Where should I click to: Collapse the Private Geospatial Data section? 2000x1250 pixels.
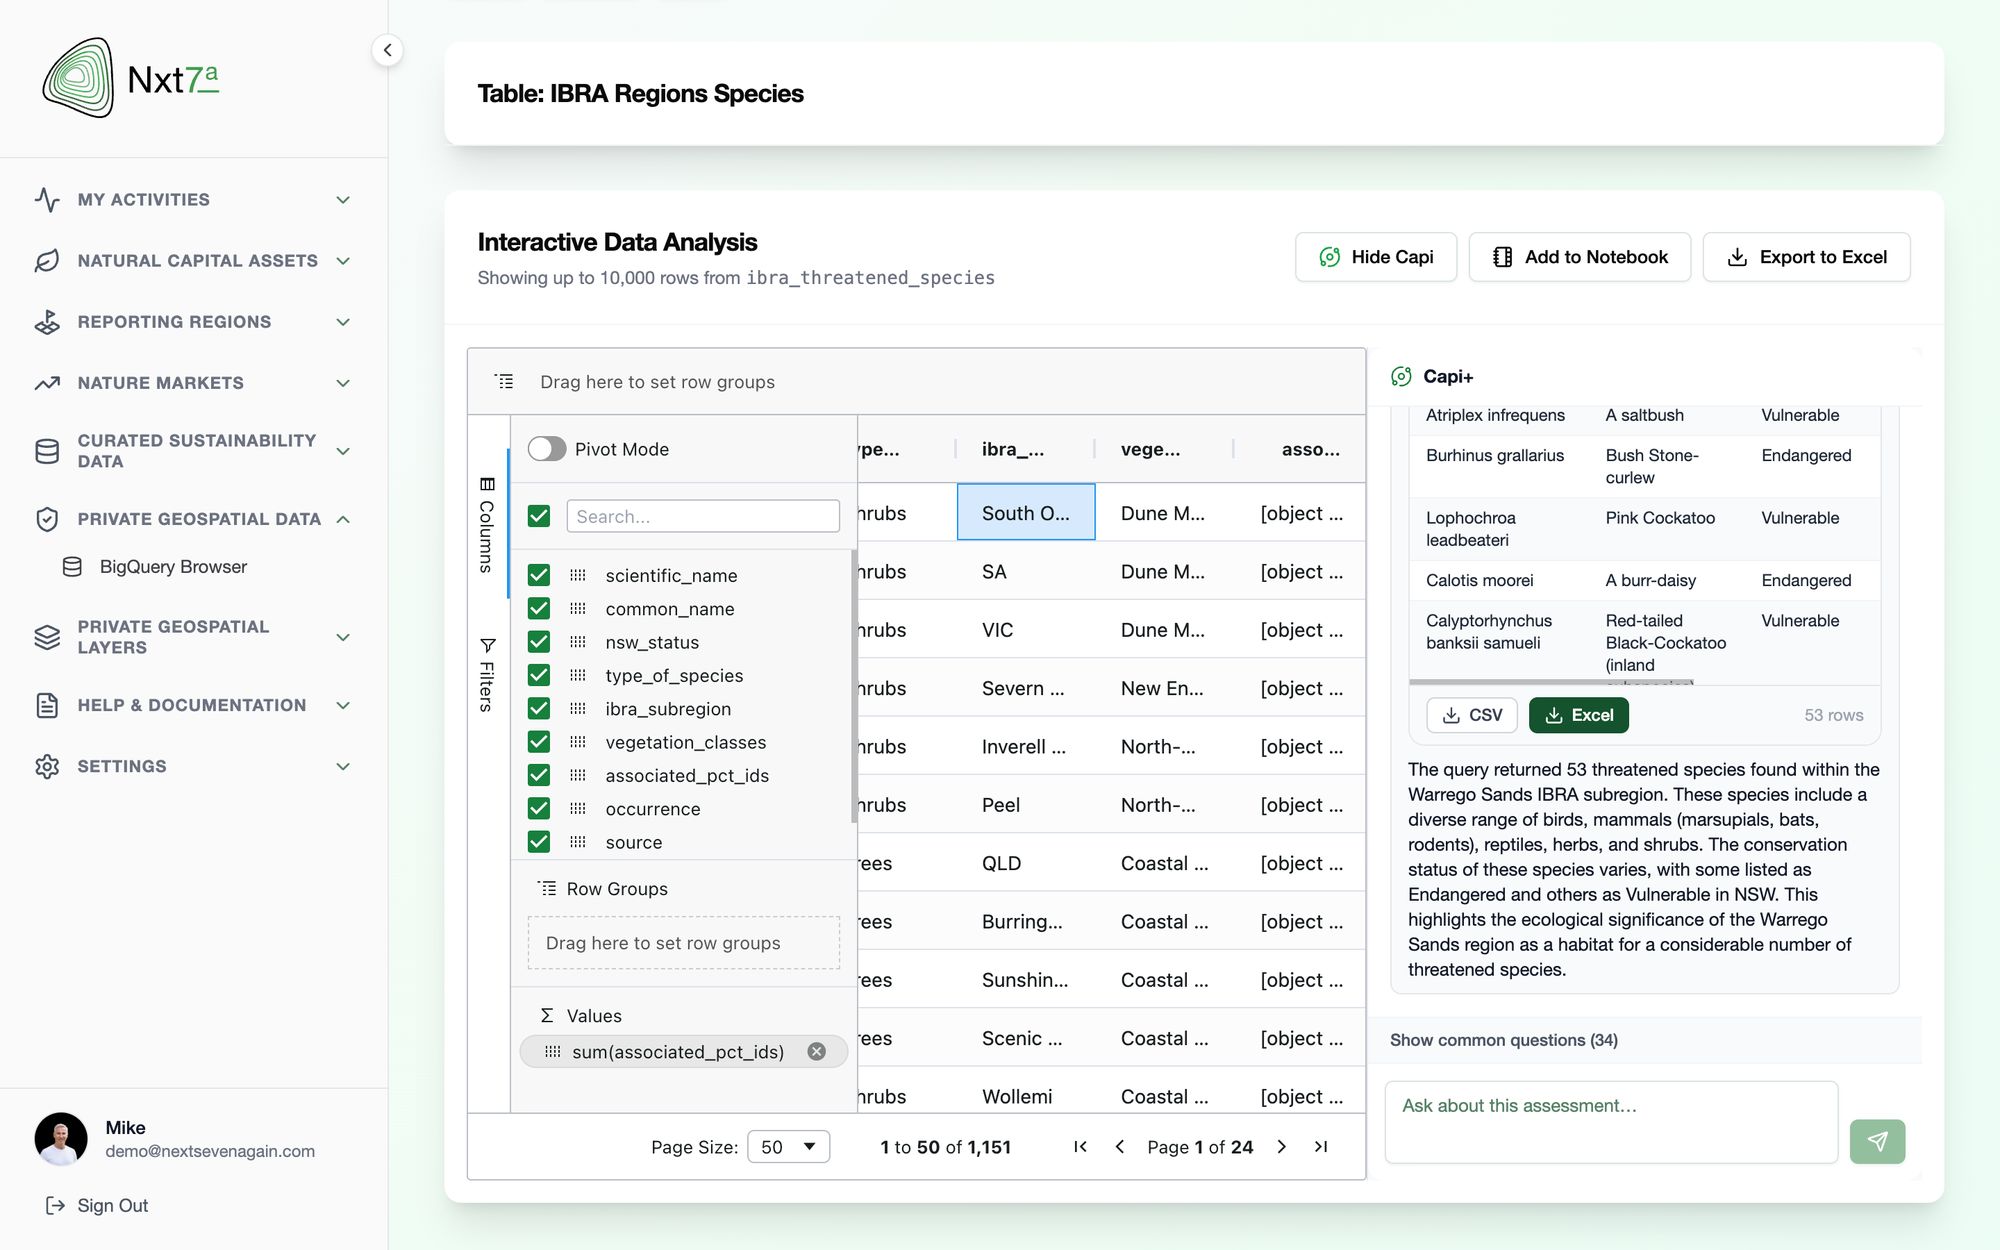point(193,519)
